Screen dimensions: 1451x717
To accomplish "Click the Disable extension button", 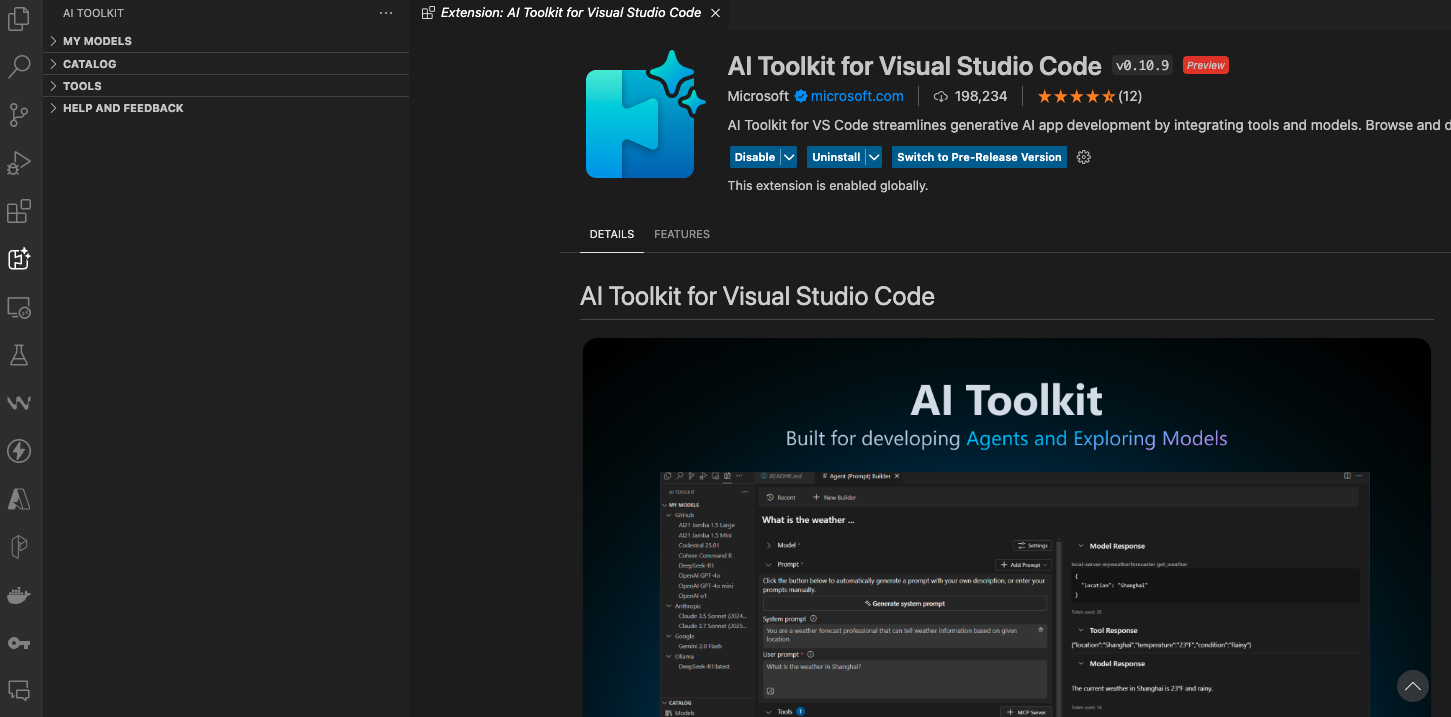I will pyautogui.click(x=755, y=157).
